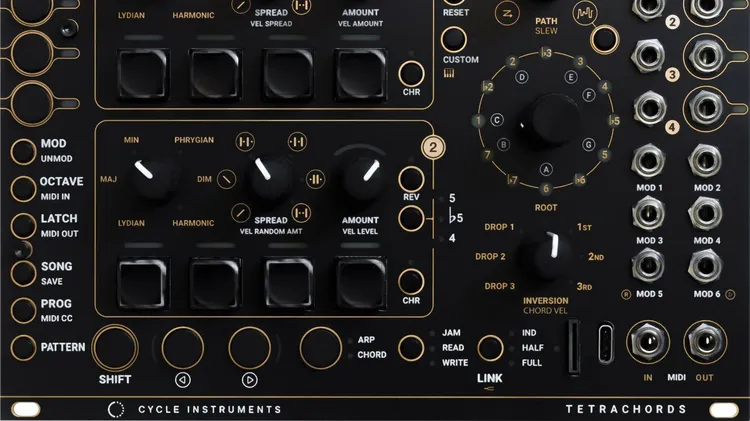Viewport: 750px width, 421px height.
Task: Select the top-right spread icon in section 2
Action: click(297, 142)
